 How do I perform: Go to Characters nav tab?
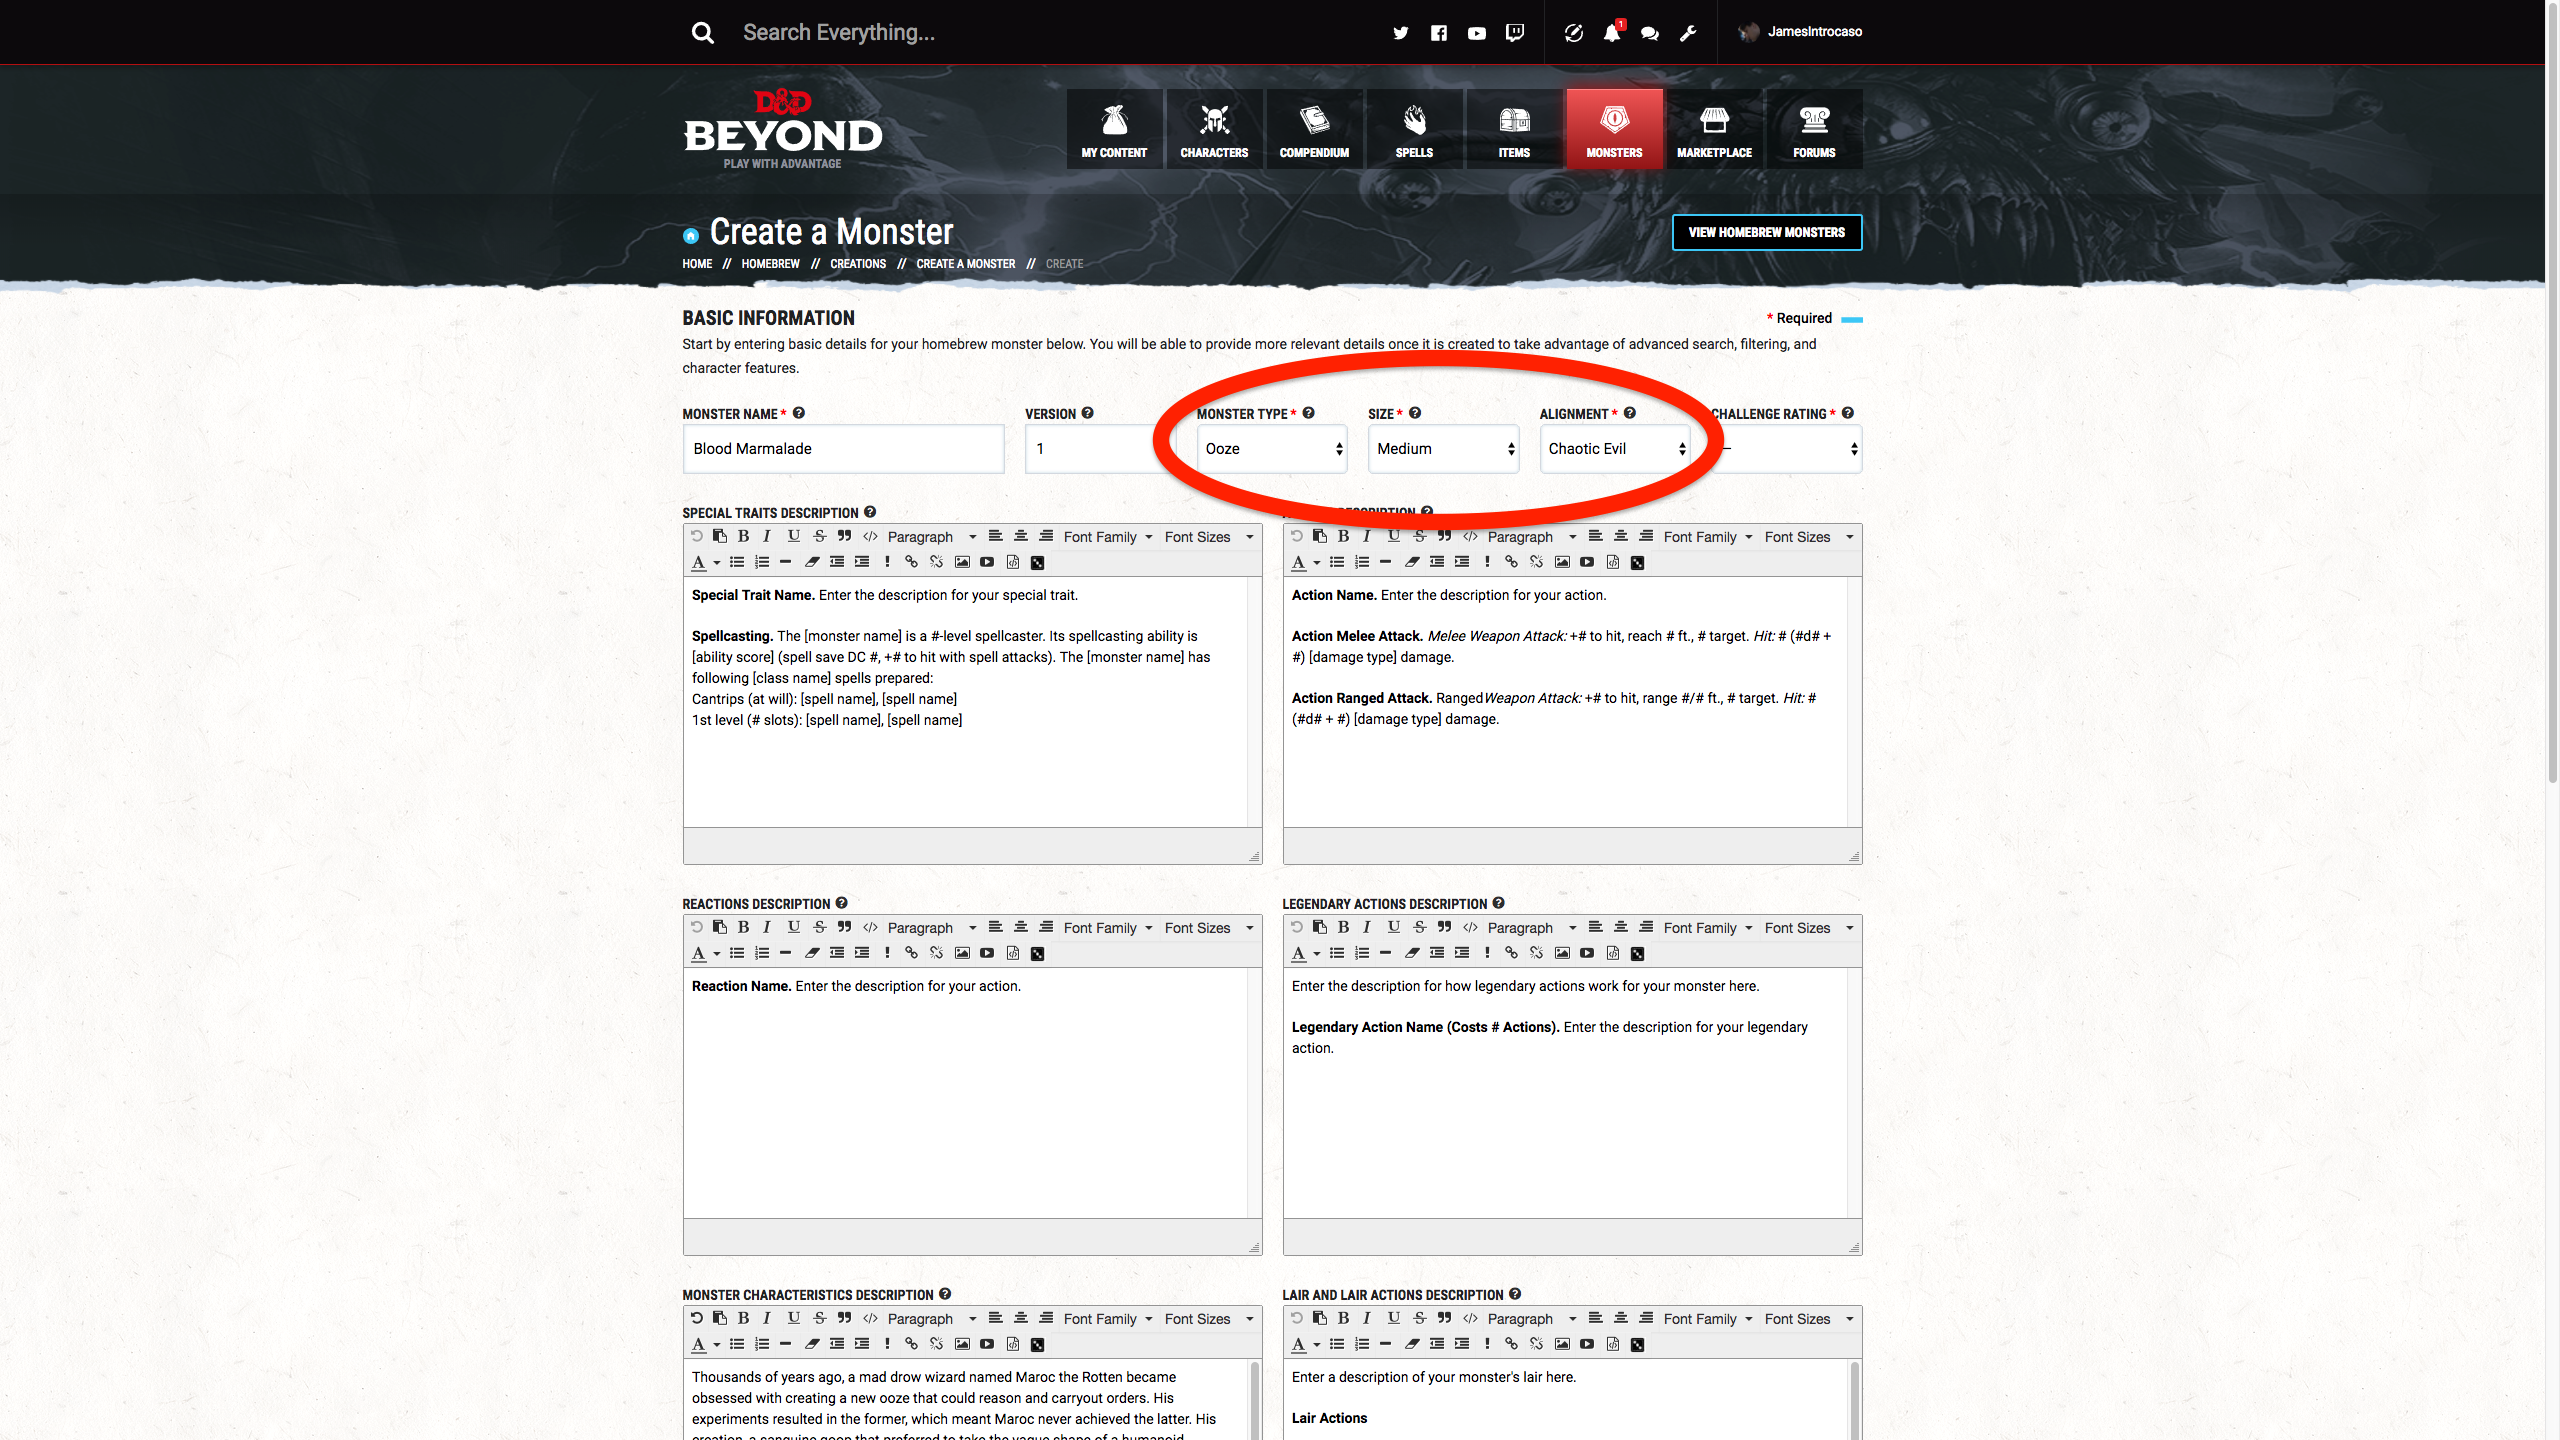(x=1214, y=130)
